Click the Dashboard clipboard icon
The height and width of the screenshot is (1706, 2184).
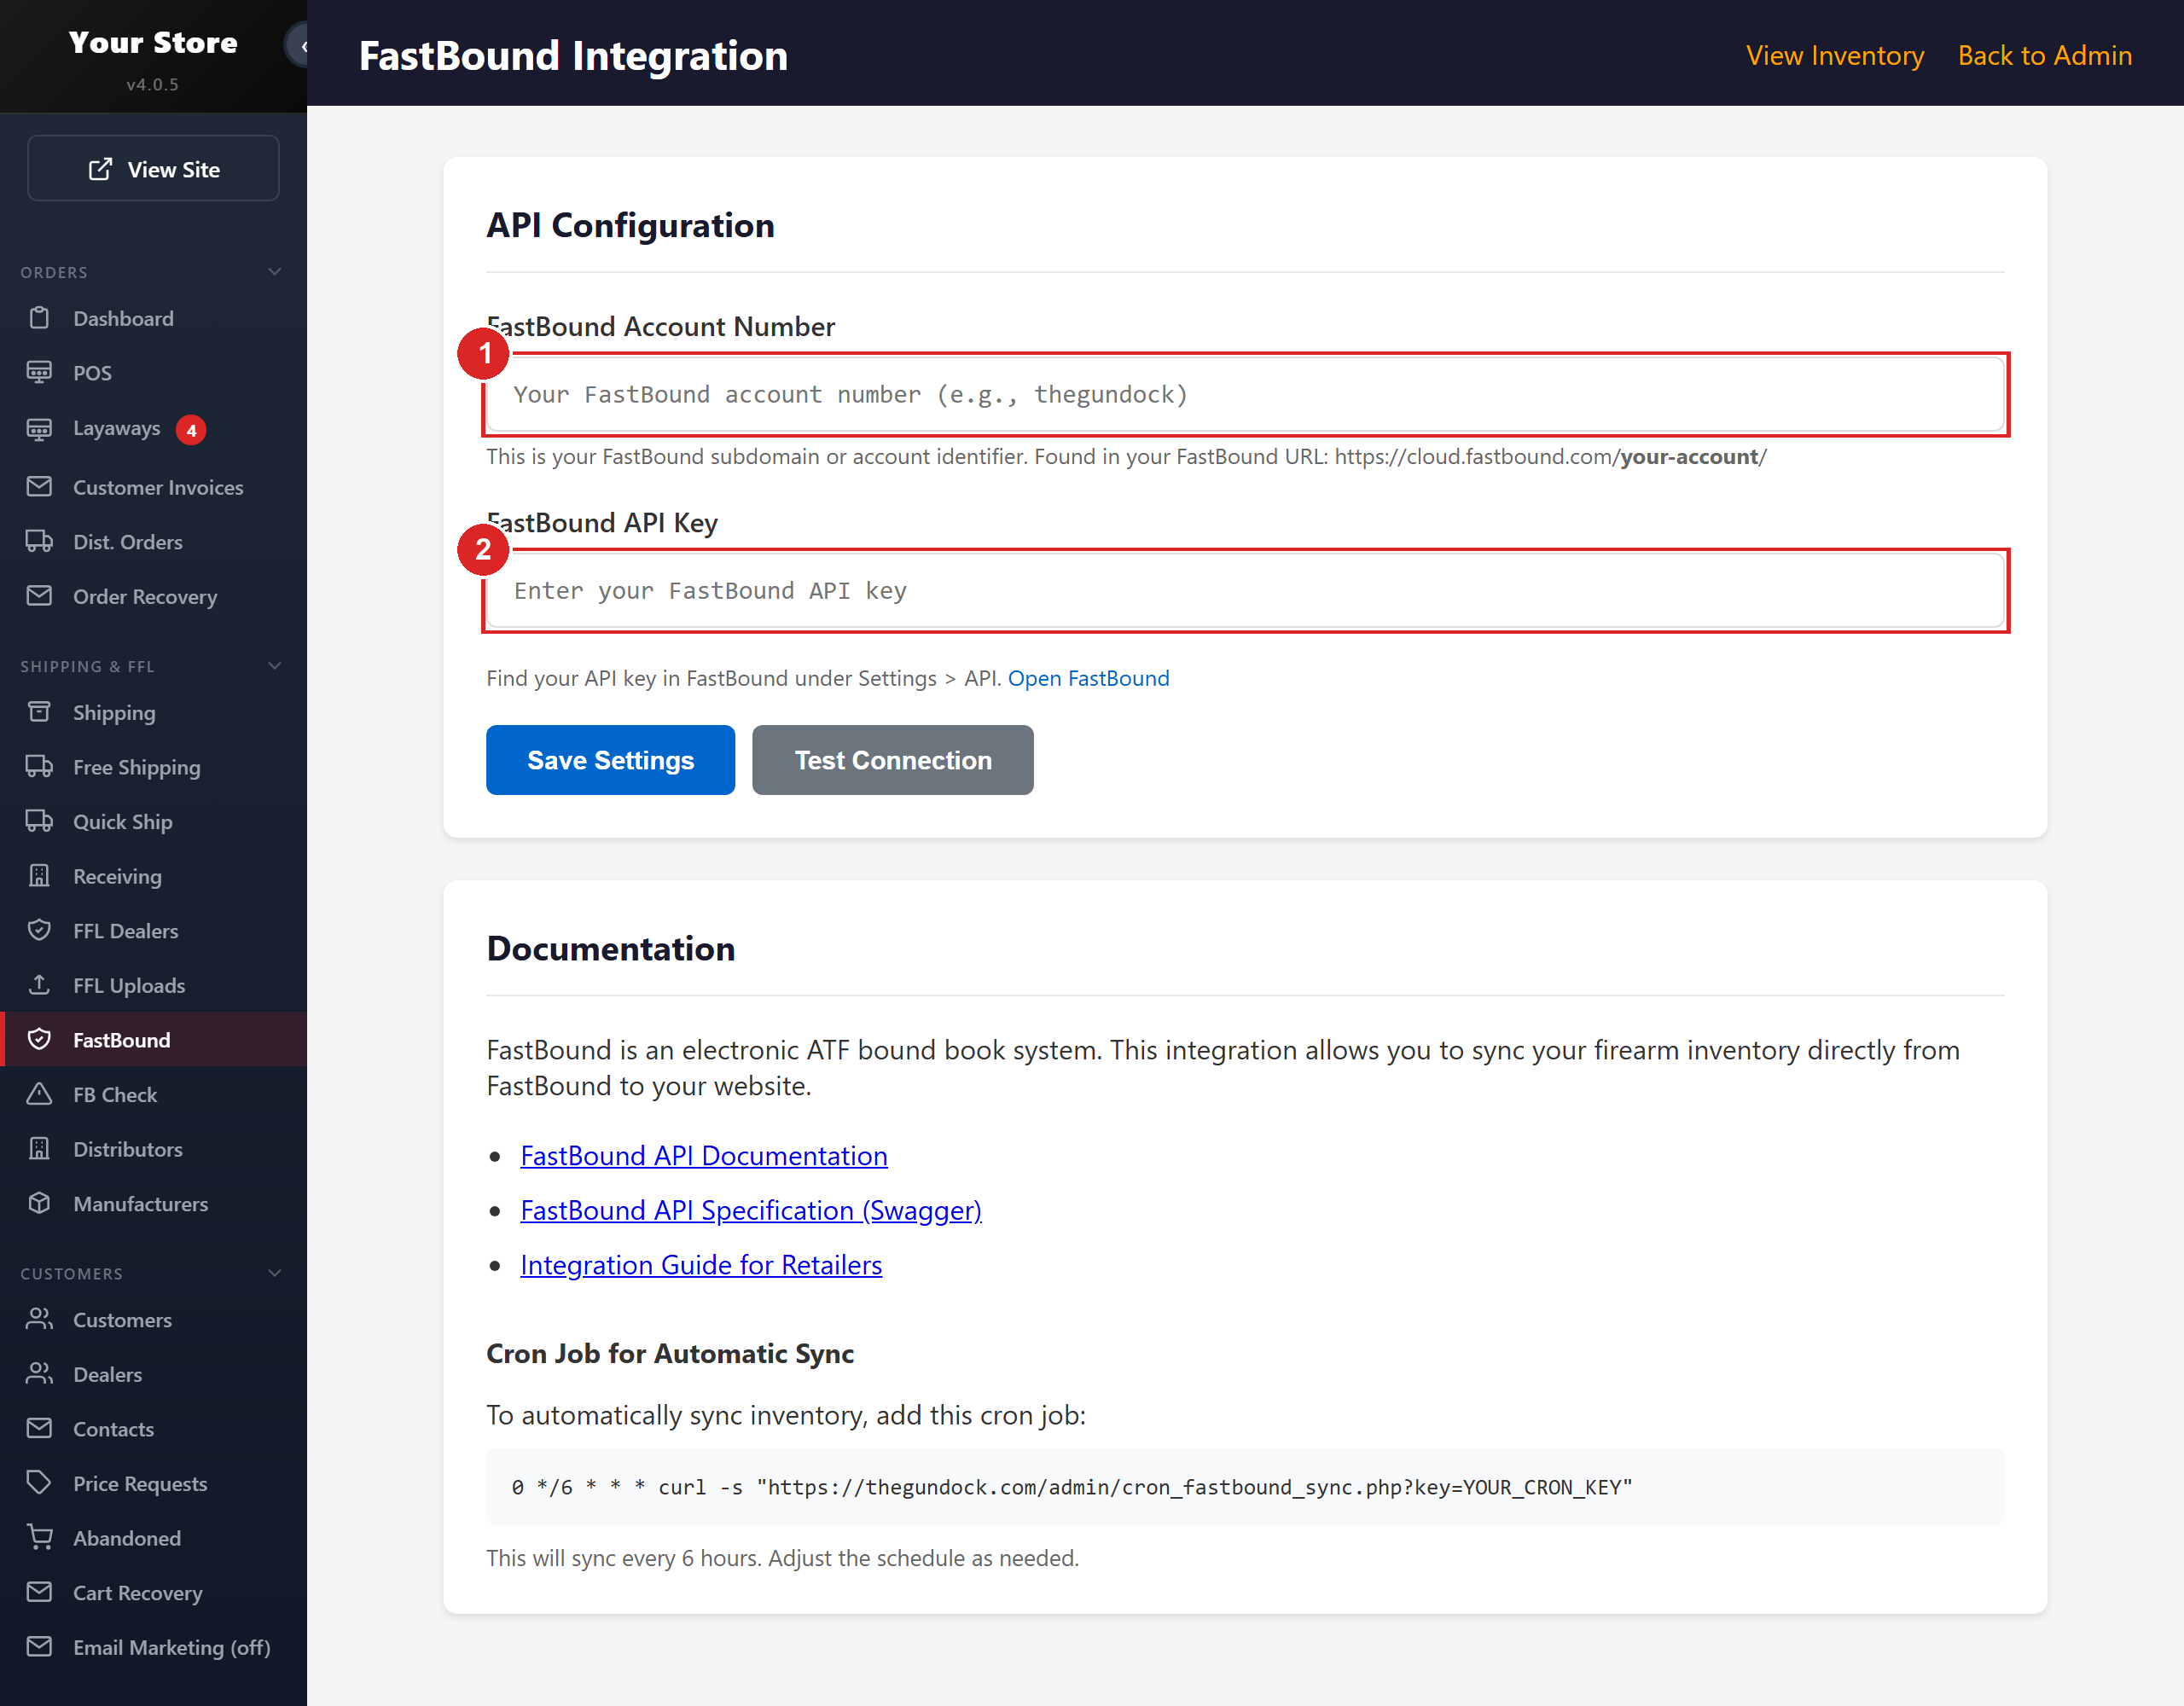[x=39, y=318]
